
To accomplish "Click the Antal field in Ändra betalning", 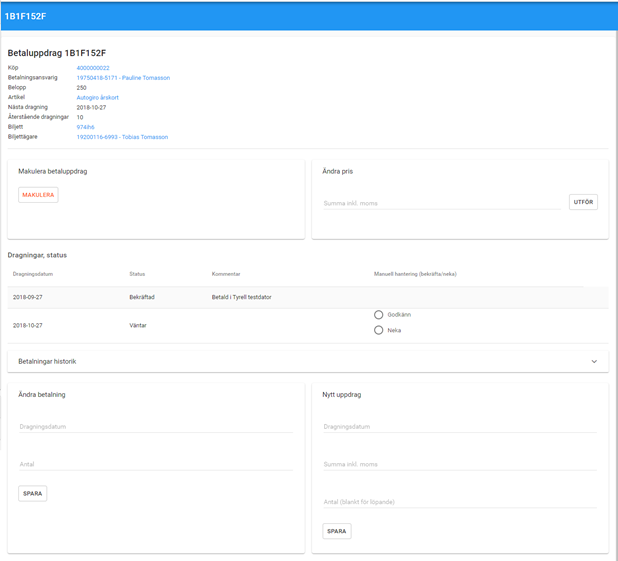I will click(x=155, y=465).
